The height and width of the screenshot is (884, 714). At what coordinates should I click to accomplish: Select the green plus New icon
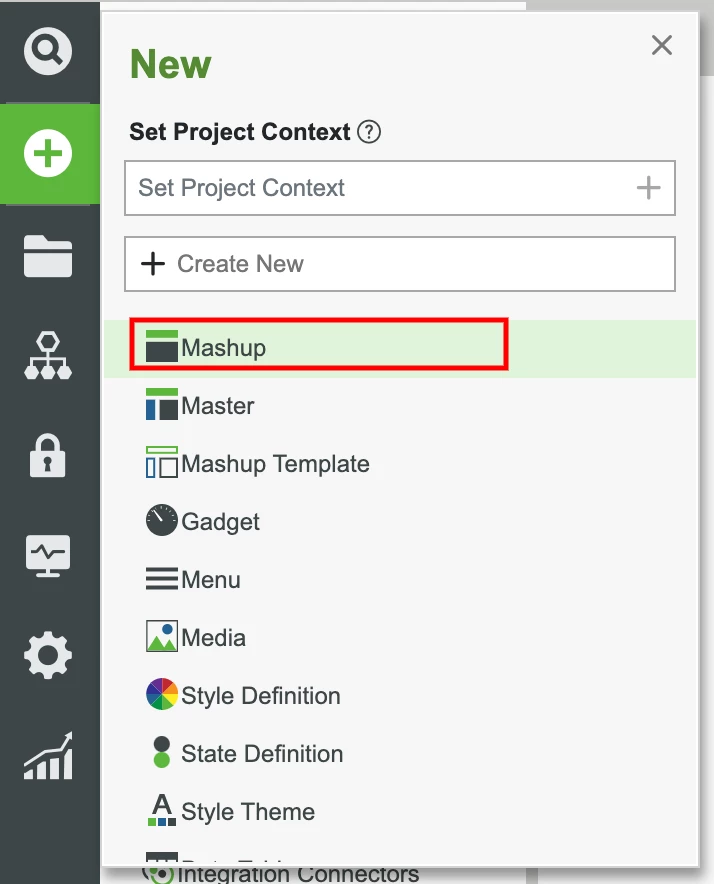click(x=49, y=155)
